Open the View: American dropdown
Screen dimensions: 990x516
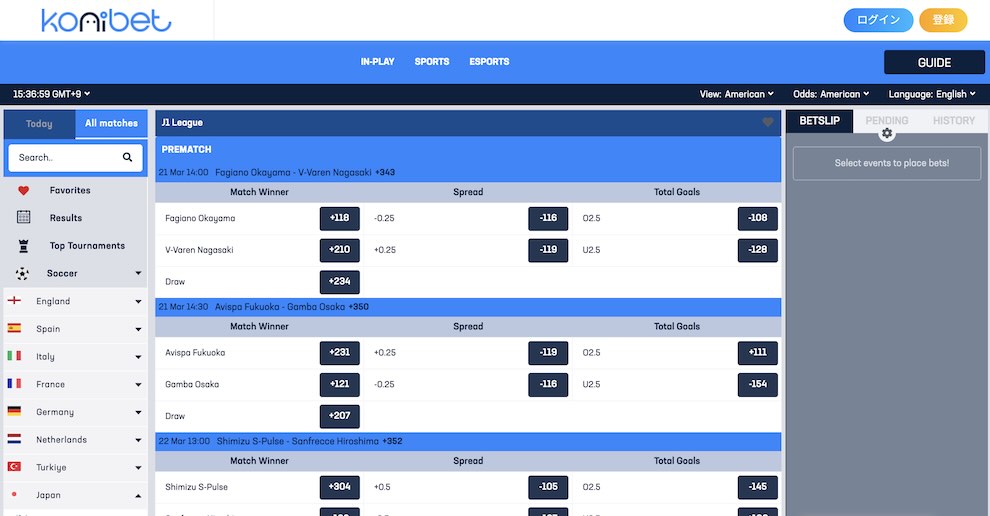pos(736,94)
